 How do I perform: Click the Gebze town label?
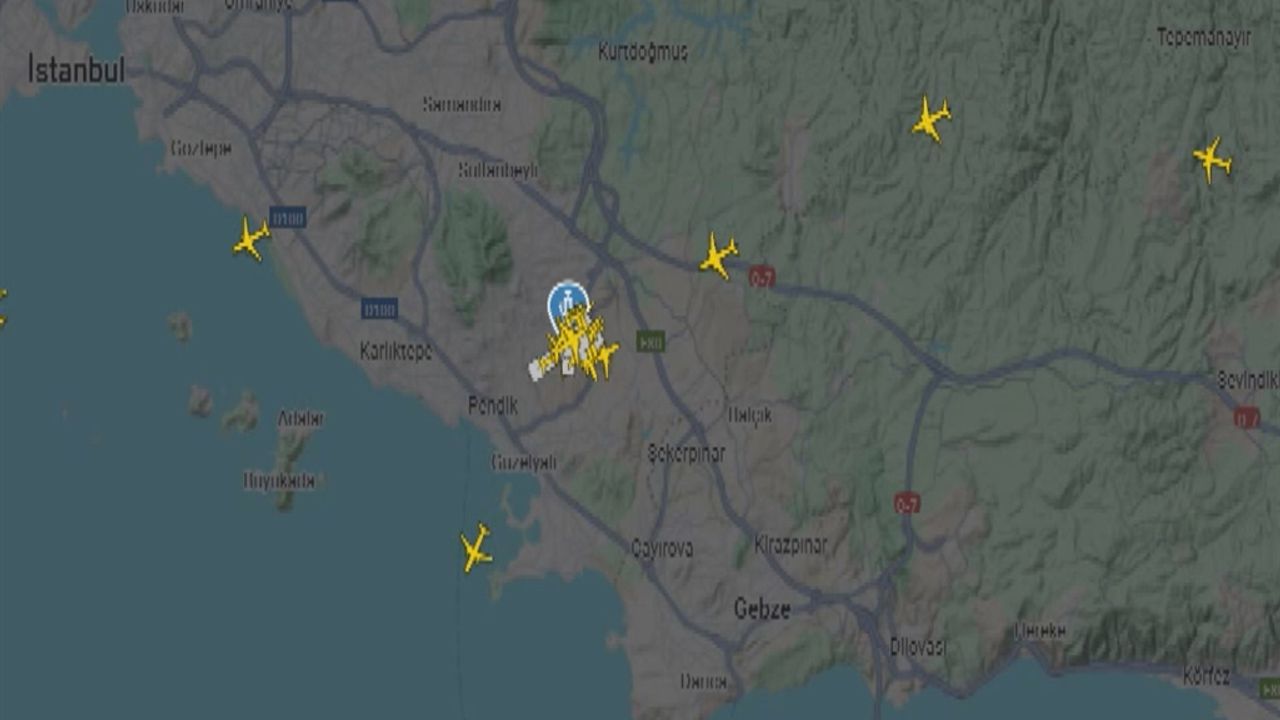click(762, 609)
